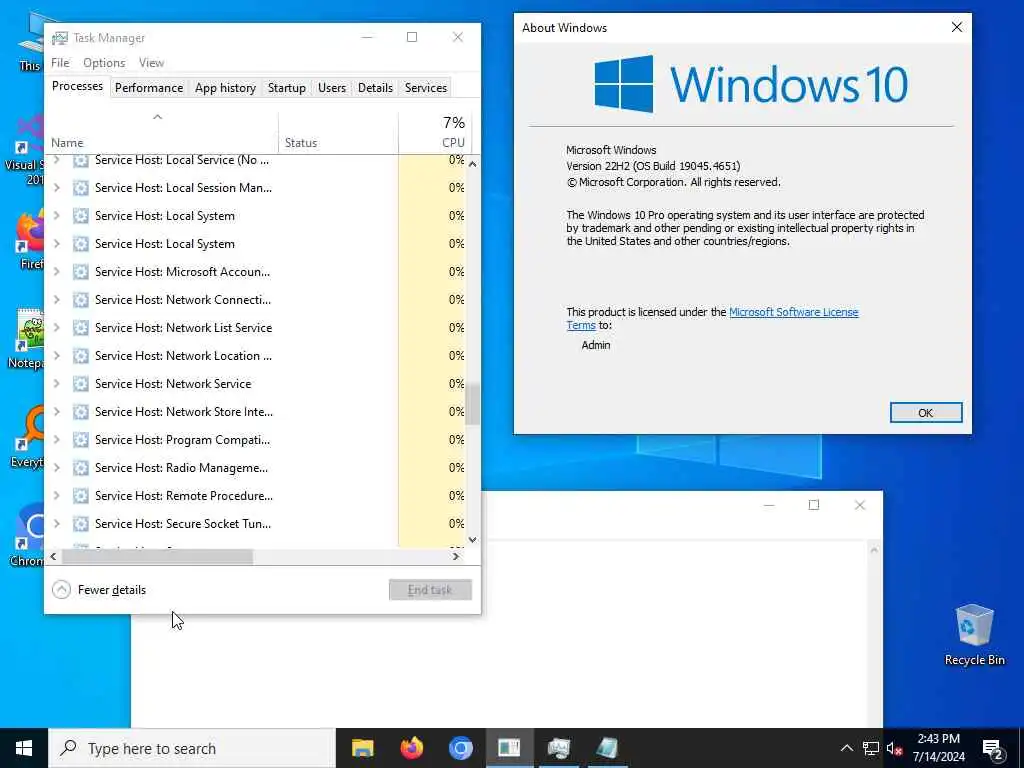Click the End task button
This screenshot has height=768, width=1024.
pyautogui.click(x=430, y=590)
